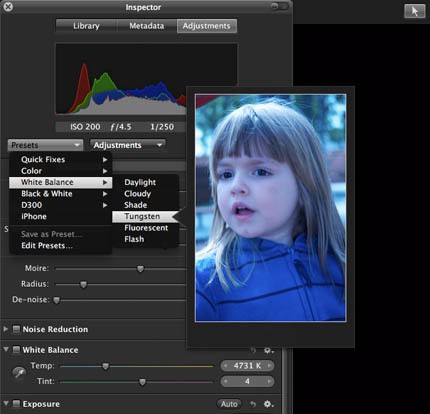The image size is (430, 414).
Task: Switch to the Metadata tab
Action: (147, 26)
